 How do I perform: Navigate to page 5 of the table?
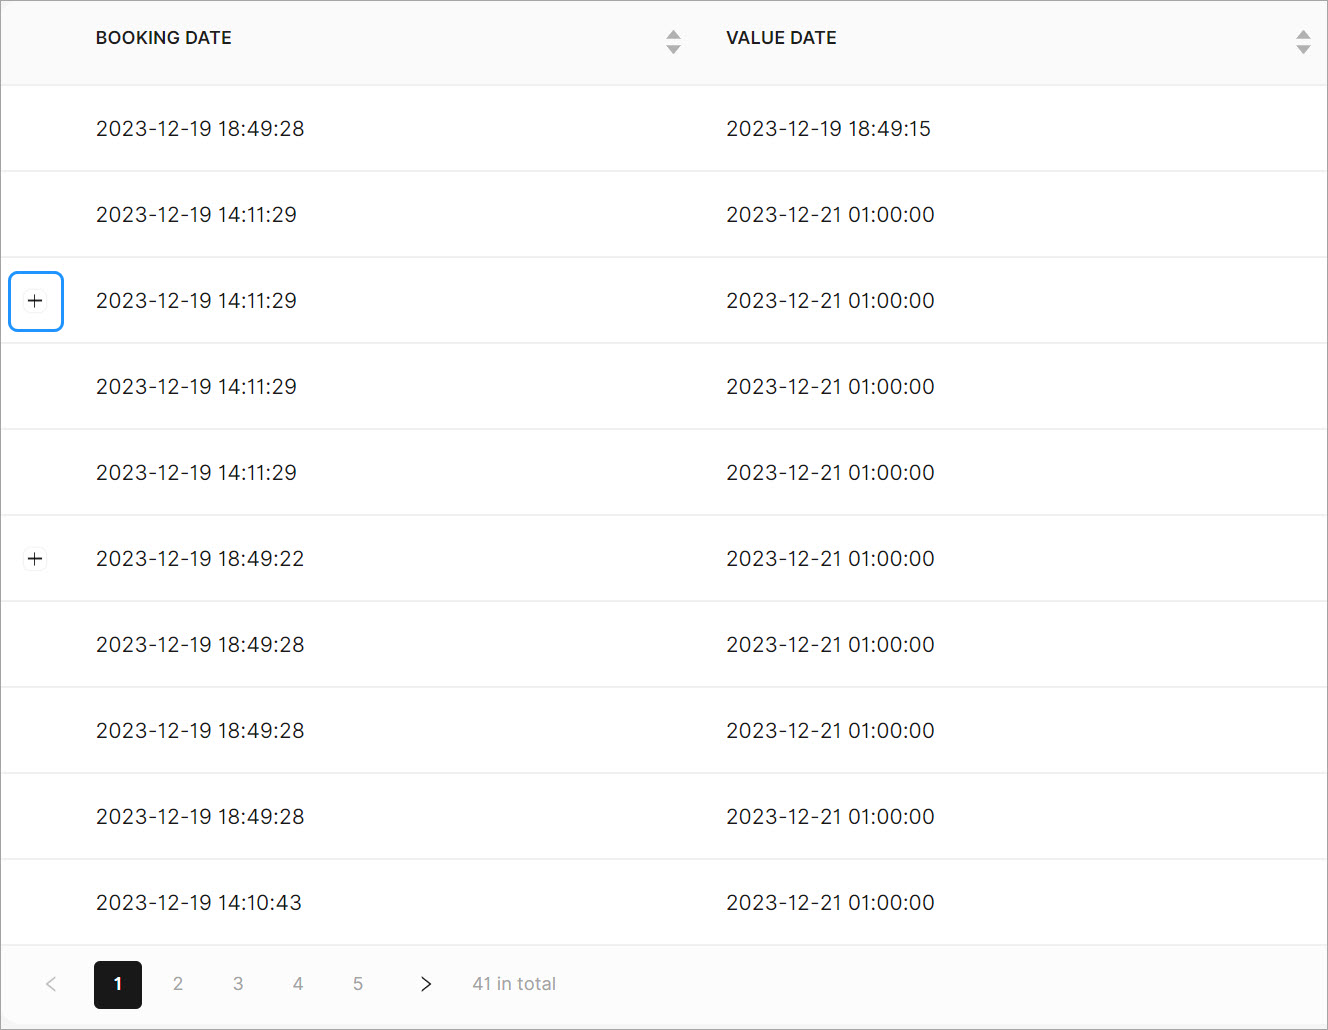[358, 984]
